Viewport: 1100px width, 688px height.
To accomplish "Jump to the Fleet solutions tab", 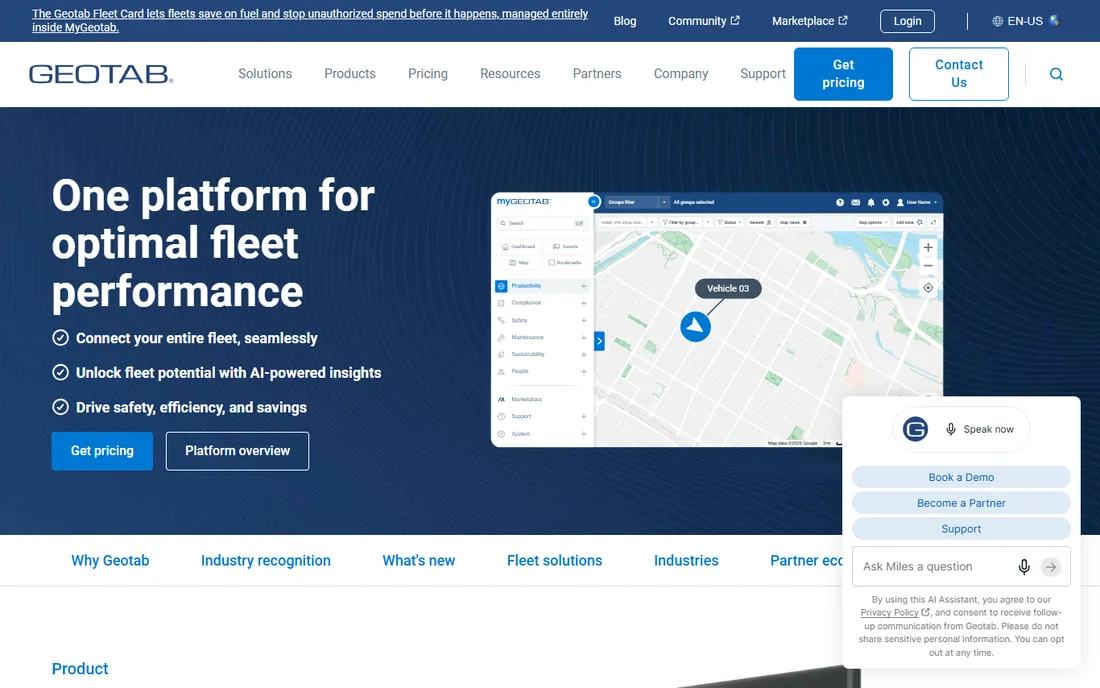I will pos(554,560).
